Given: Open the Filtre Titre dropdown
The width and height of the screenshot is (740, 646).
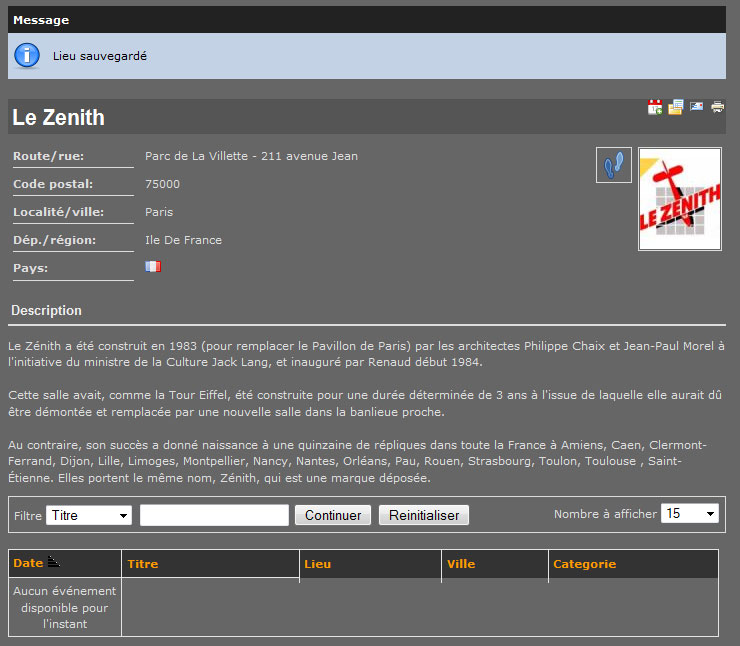Looking at the screenshot, I should point(89,515).
